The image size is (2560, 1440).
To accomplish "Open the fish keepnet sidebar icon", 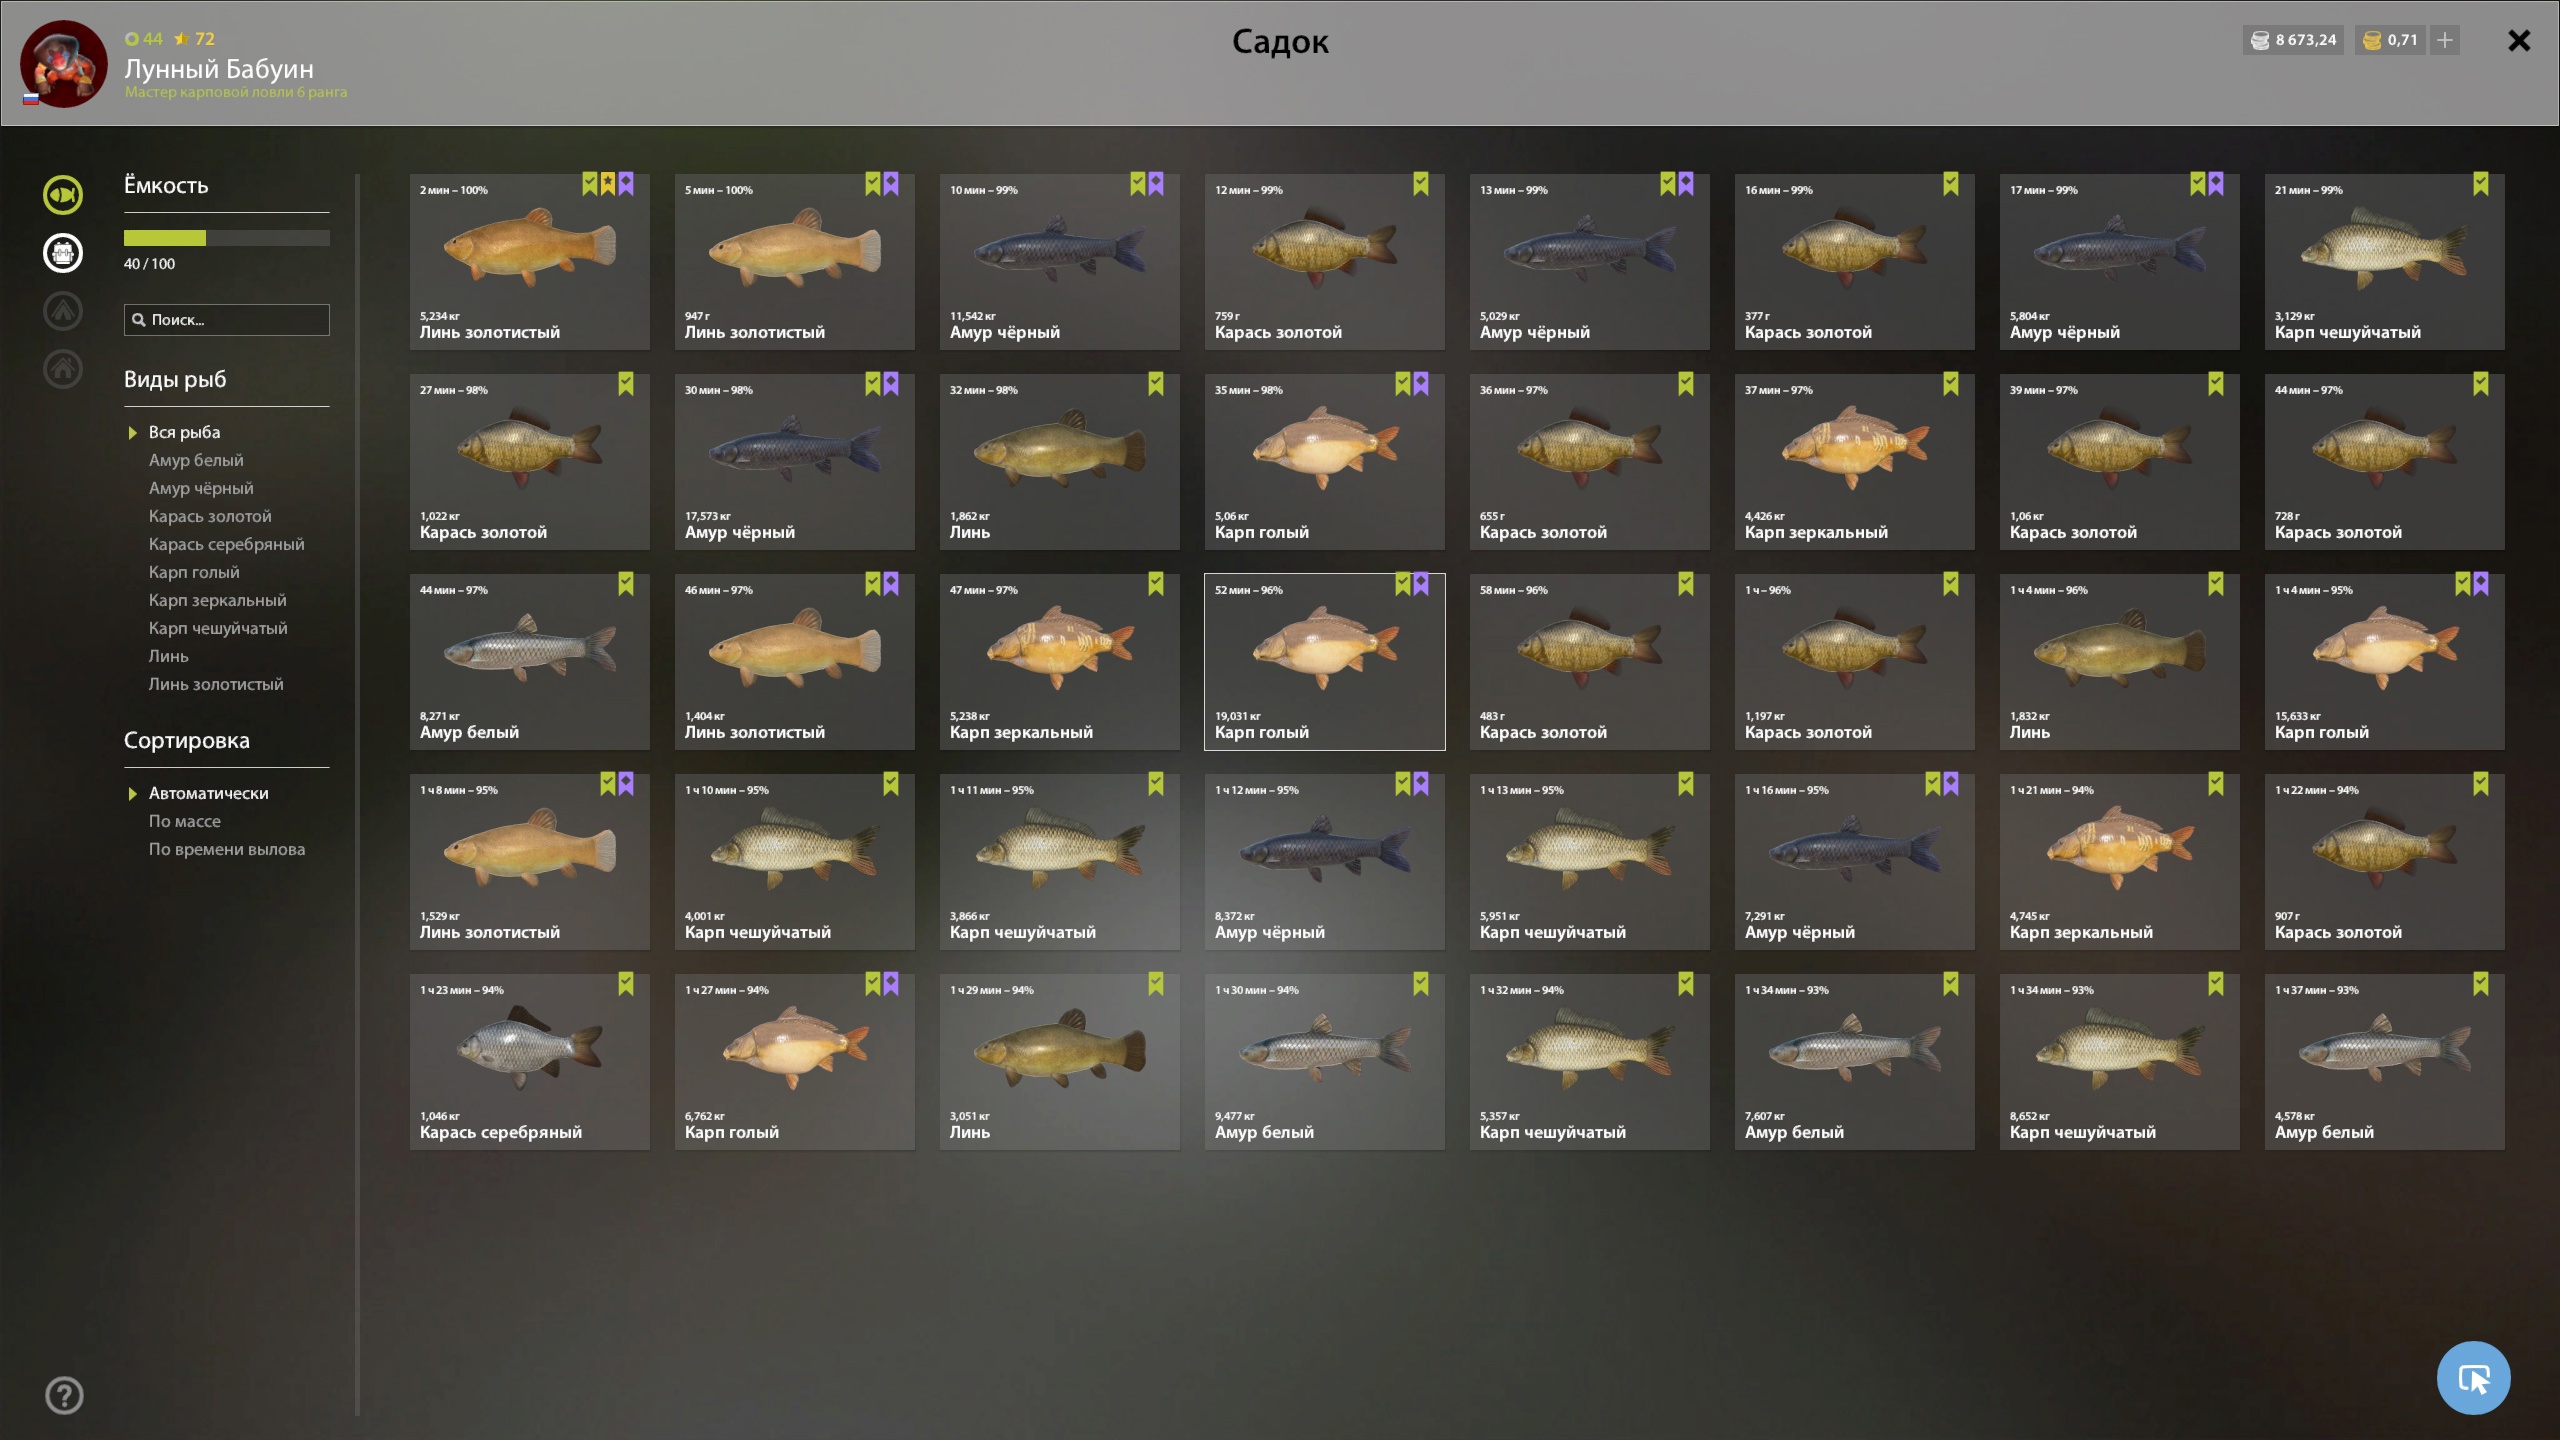I will click(x=63, y=194).
